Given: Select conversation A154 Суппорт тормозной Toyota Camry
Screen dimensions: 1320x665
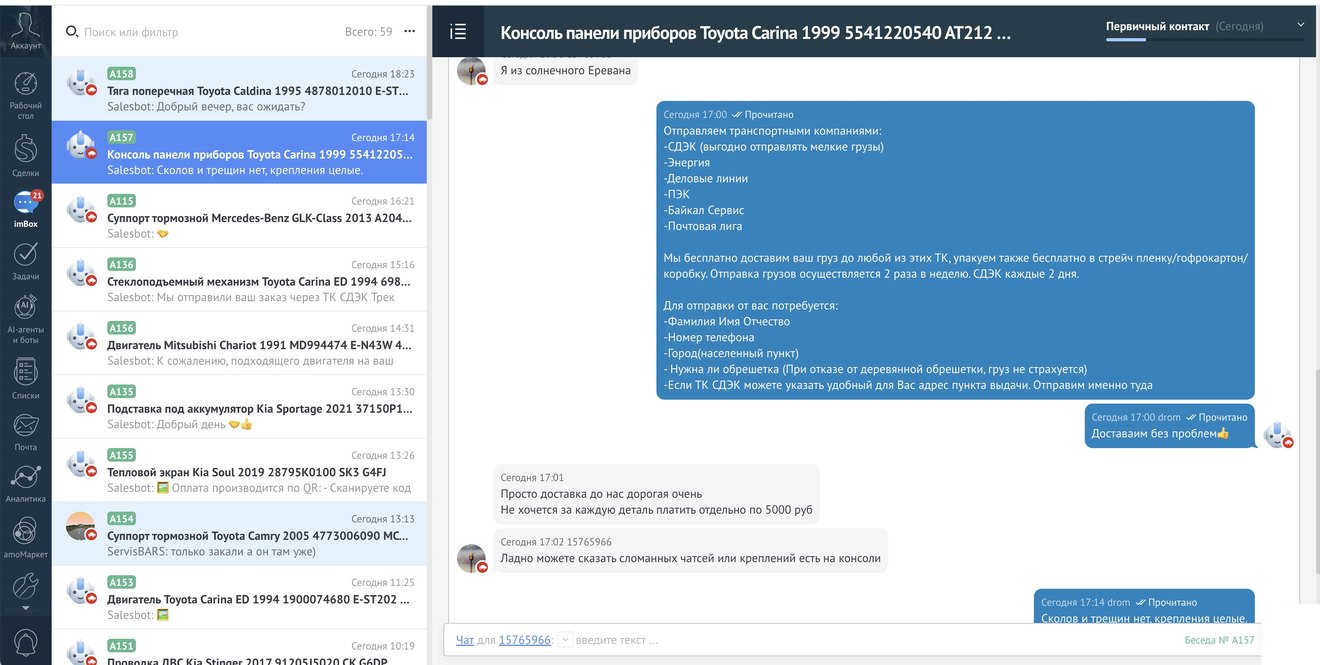Looking at the screenshot, I should (x=239, y=534).
